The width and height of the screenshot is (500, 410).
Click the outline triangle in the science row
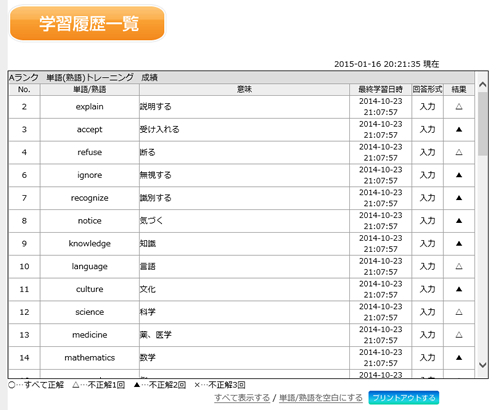pyautogui.click(x=459, y=312)
